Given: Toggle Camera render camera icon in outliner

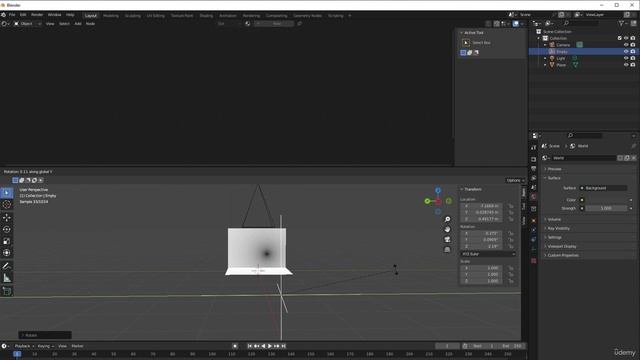Looking at the screenshot, I should 633,45.
